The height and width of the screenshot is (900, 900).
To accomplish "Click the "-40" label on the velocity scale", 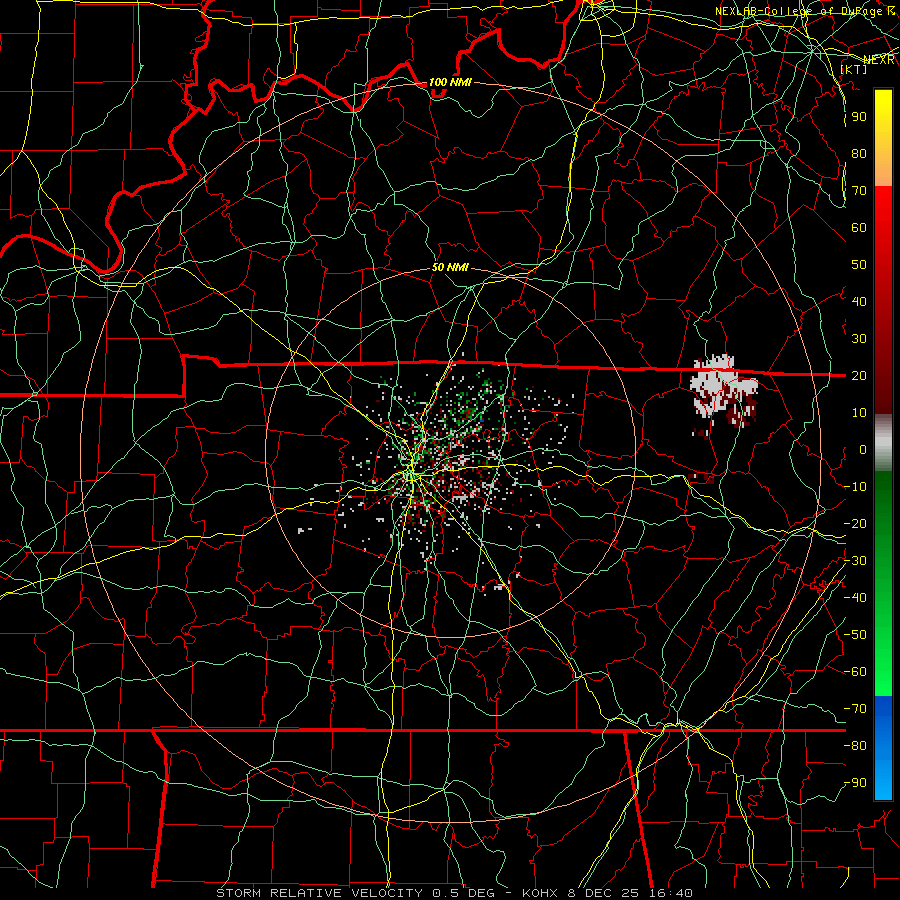I will point(856,598).
